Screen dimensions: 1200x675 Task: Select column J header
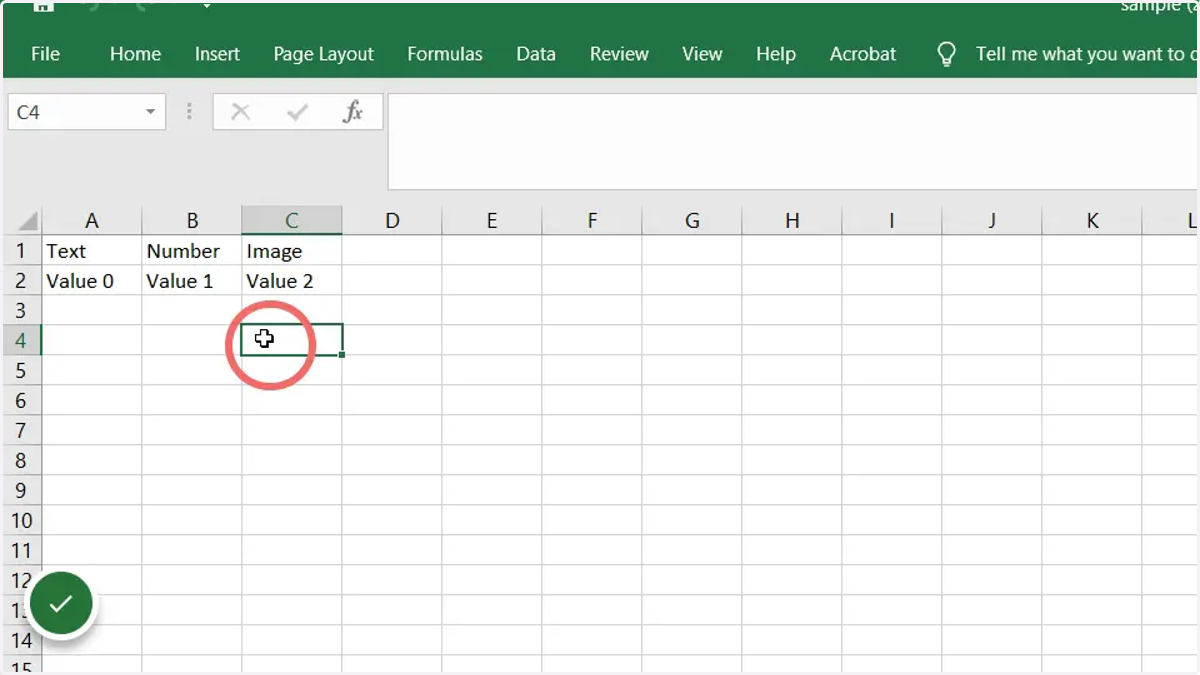pos(992,221)
